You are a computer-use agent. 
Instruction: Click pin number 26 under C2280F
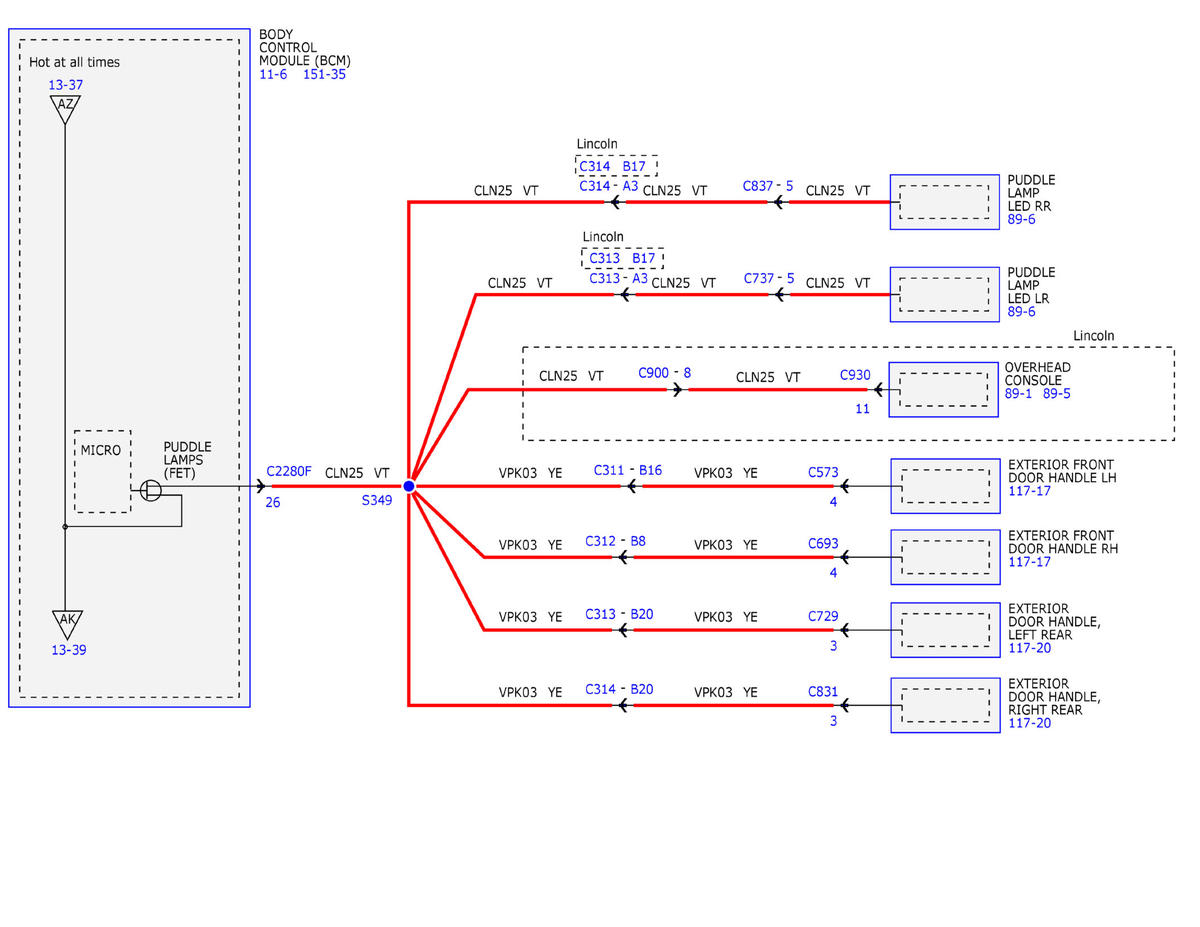tap(273, 503)
